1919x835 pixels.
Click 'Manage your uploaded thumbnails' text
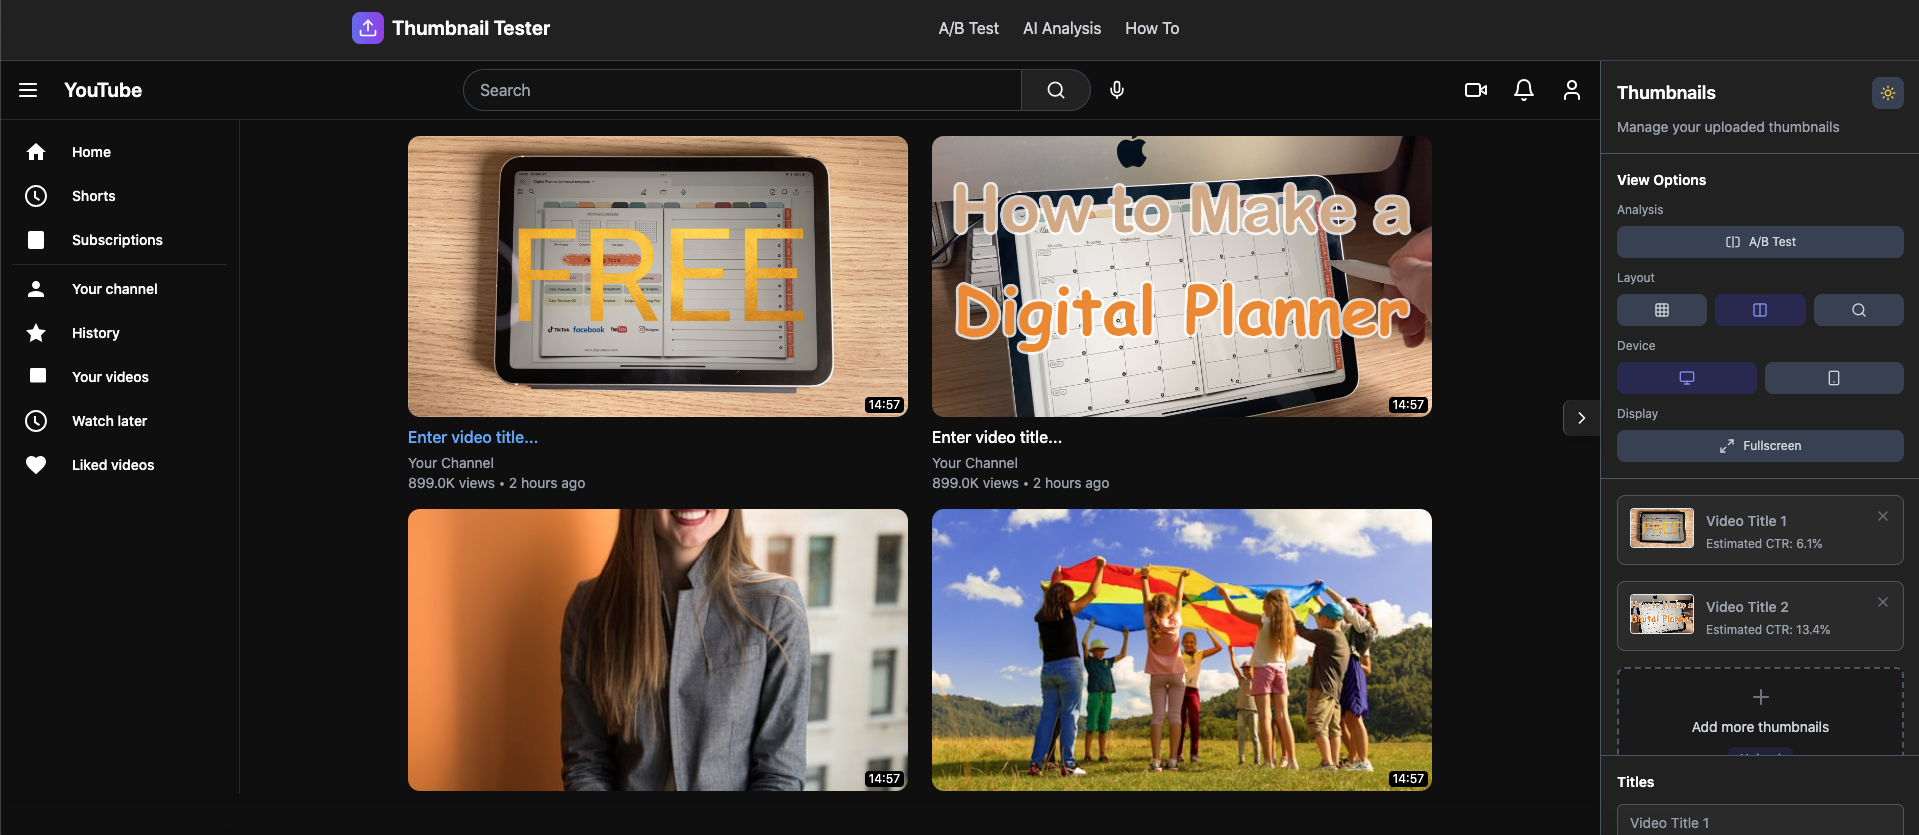[x=1728, y=127]
